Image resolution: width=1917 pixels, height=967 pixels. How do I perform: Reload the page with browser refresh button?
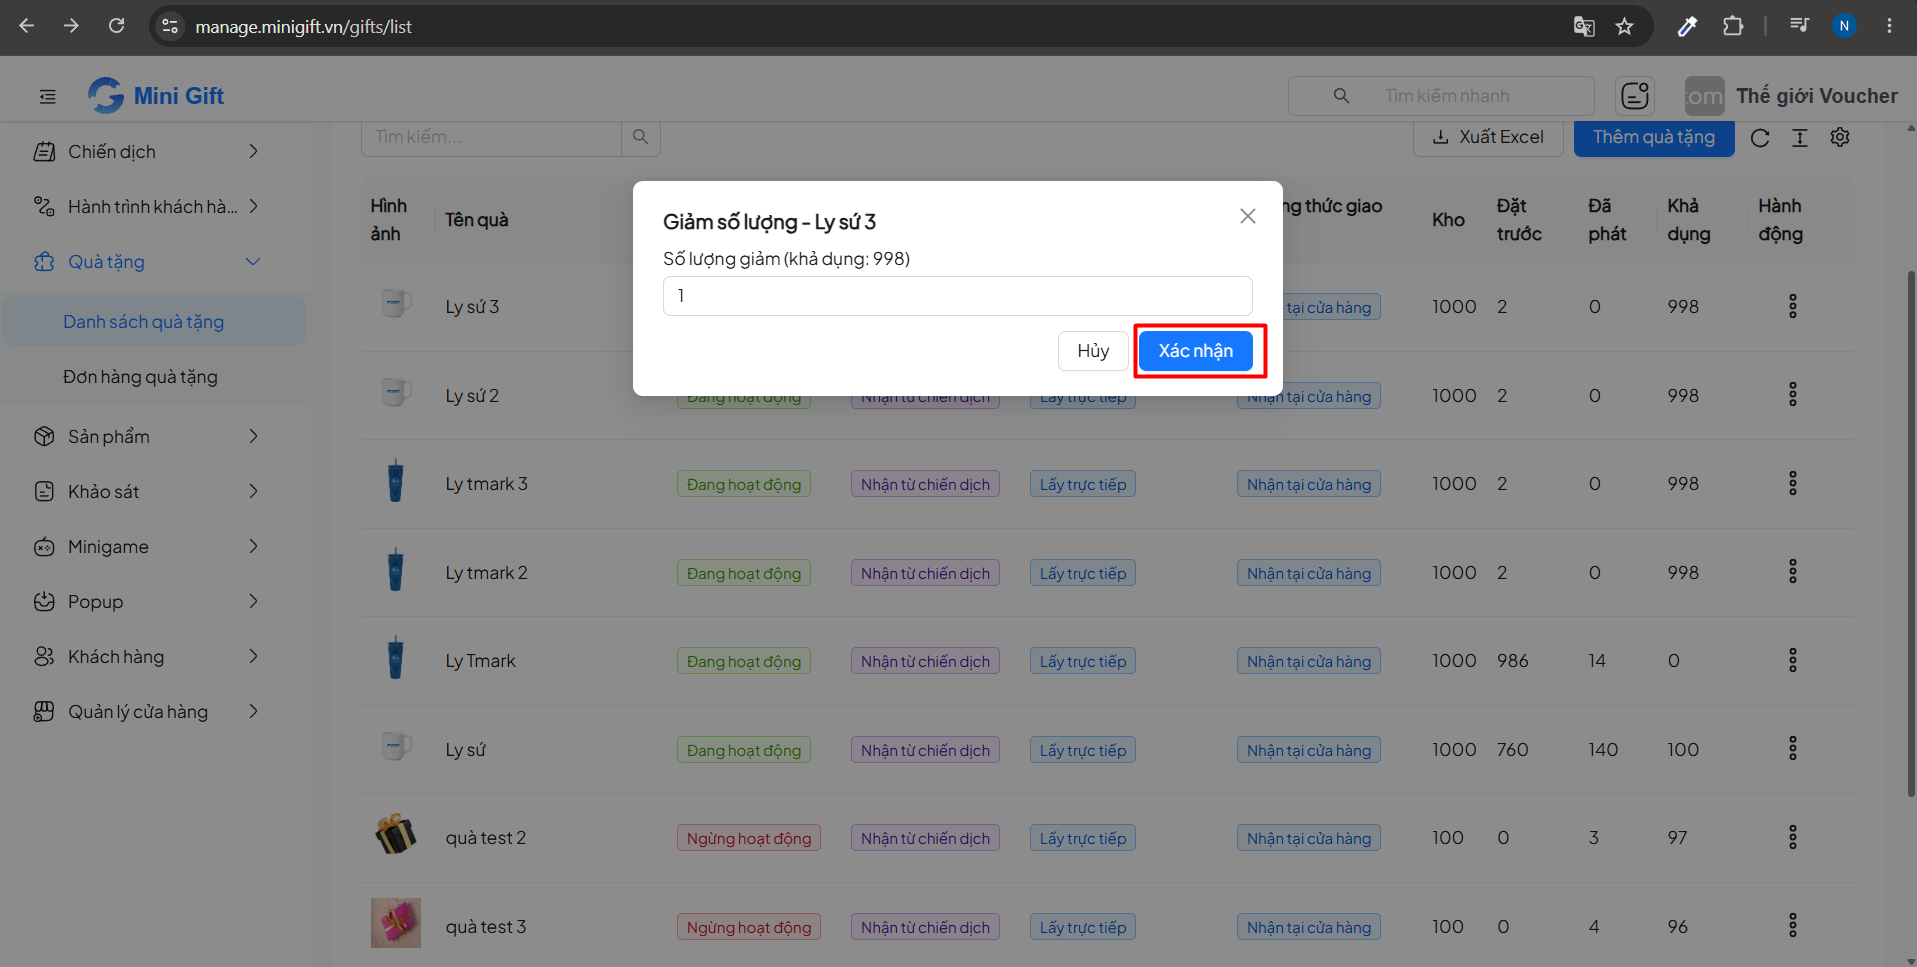[x=117, y=26]
